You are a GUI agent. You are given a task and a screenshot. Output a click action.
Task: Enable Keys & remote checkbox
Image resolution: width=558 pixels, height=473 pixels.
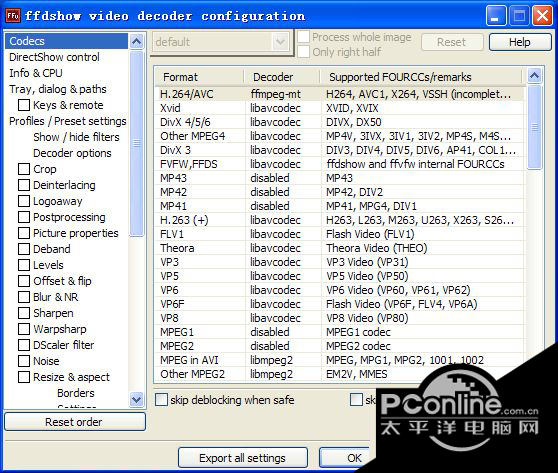(24, 105)
